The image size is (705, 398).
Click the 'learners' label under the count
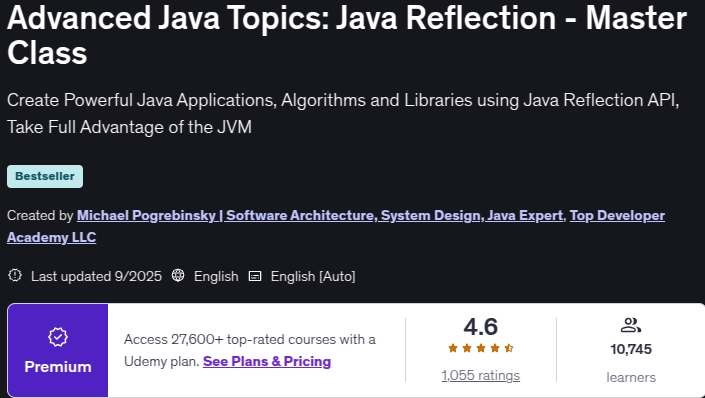[x=631, y=377]
